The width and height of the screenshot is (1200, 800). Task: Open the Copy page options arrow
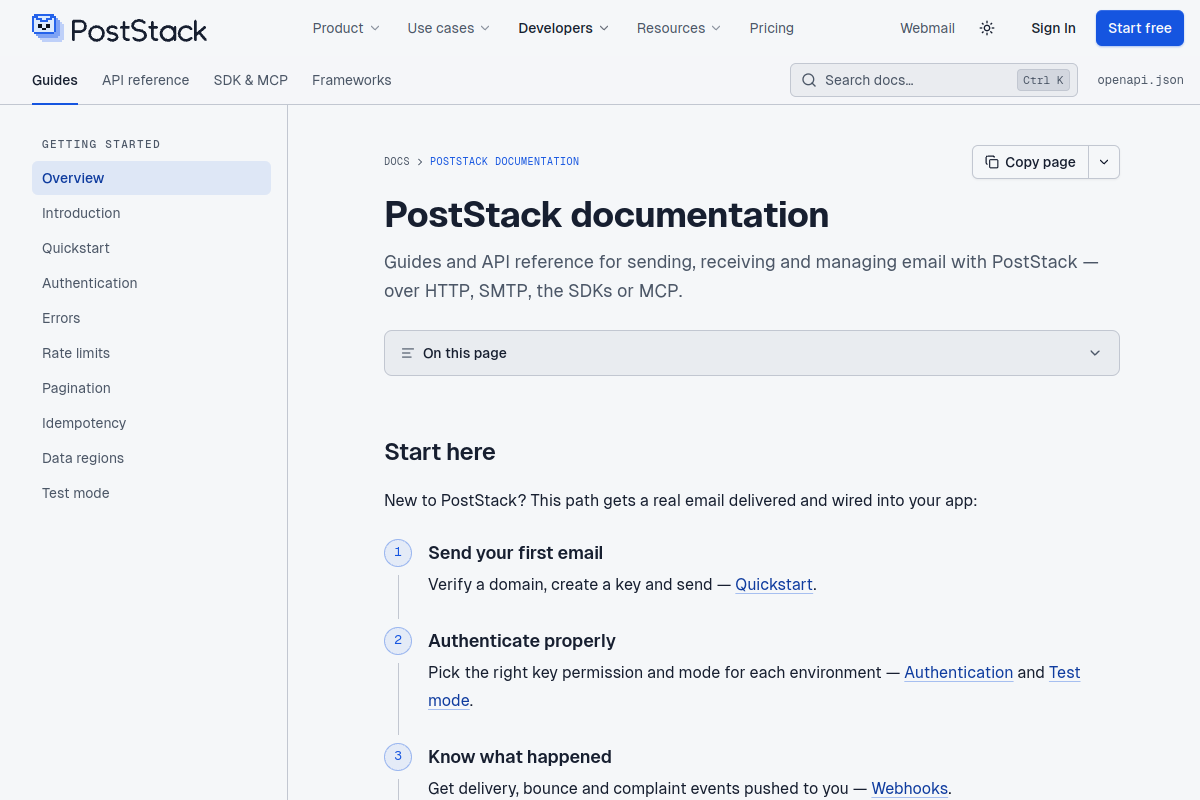(x=1104, y=162)
